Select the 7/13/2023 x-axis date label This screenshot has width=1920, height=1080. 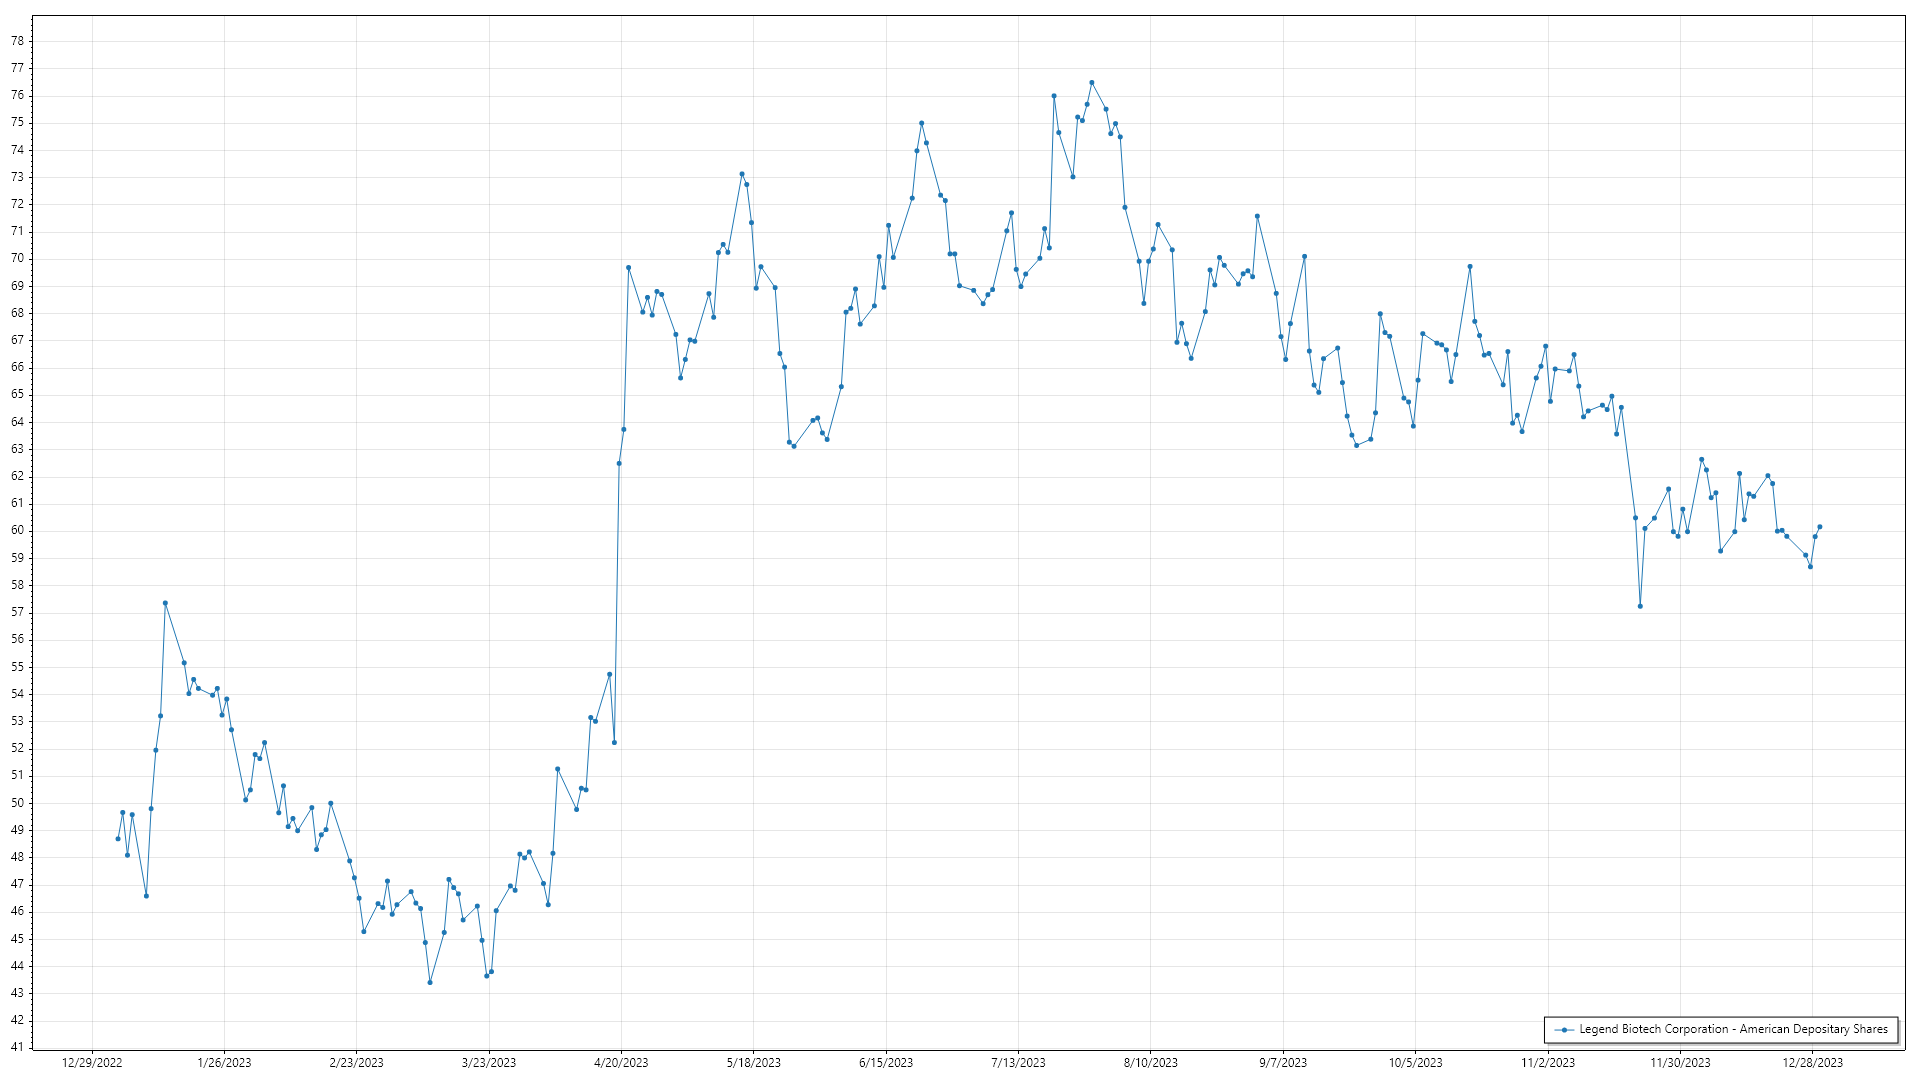coord(1018,1063)
